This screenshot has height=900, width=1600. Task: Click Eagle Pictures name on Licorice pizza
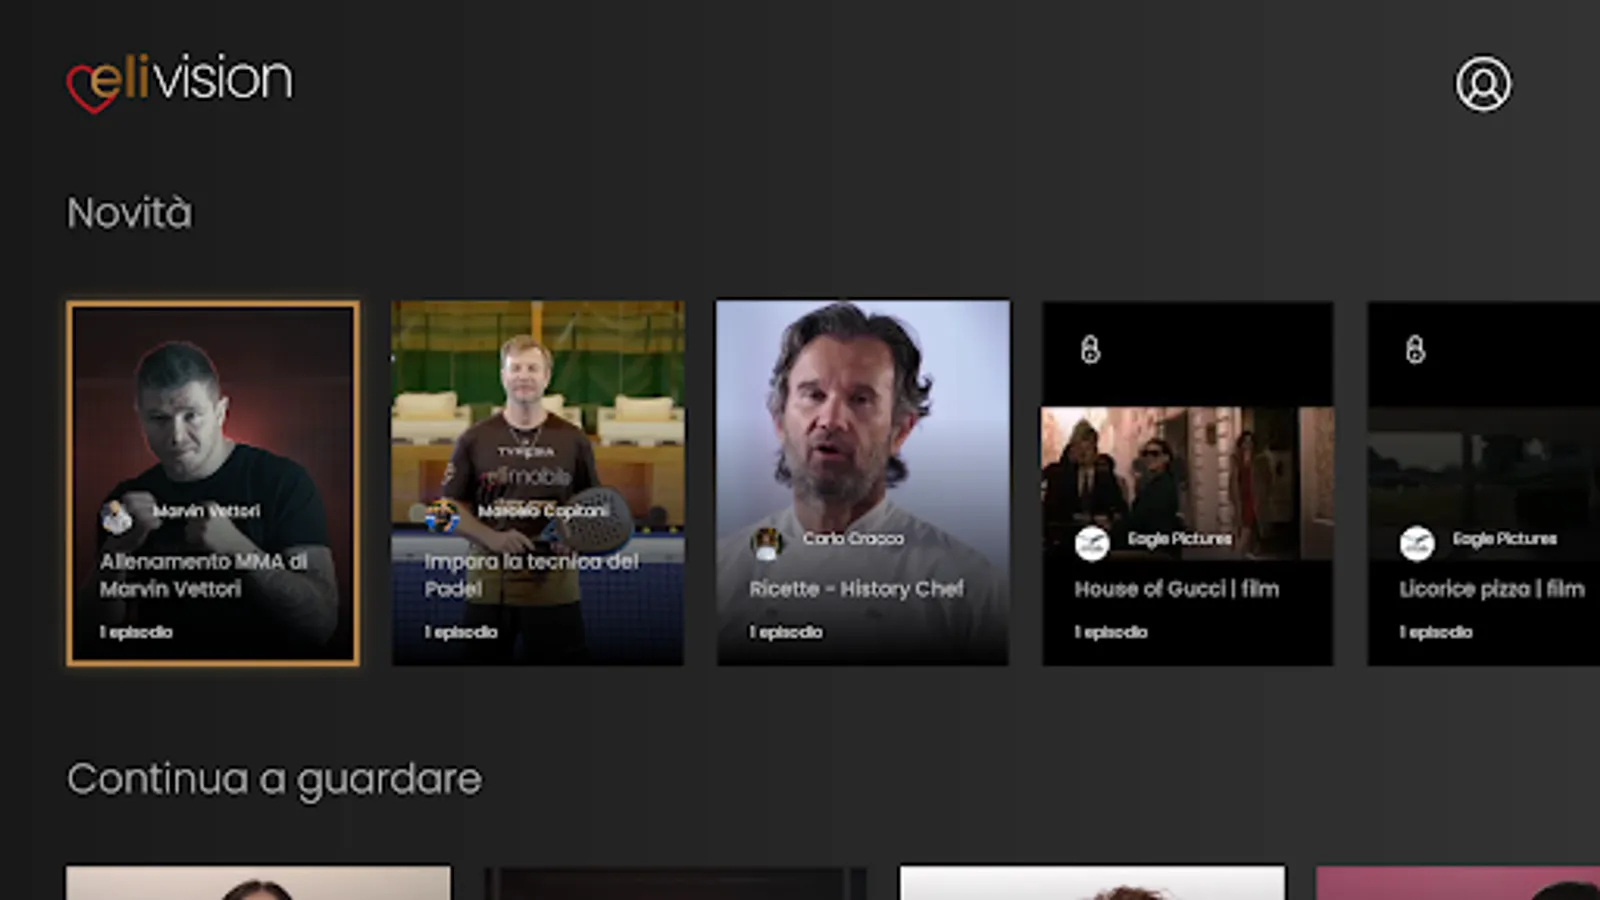1505,539
